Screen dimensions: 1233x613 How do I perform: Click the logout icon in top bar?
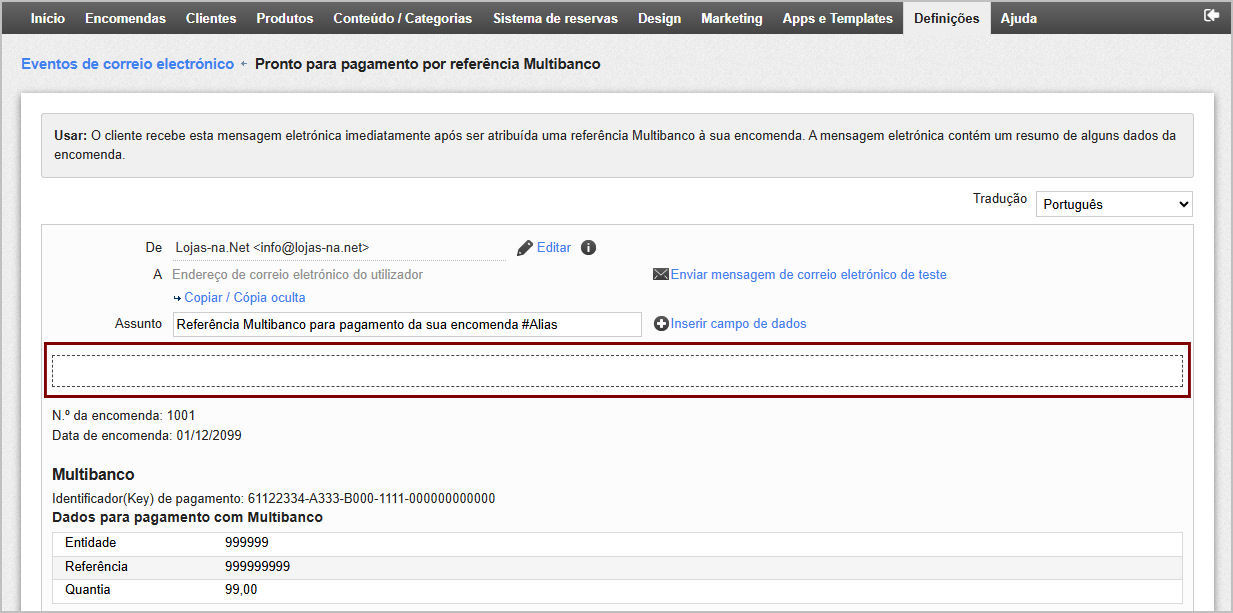1212,16
